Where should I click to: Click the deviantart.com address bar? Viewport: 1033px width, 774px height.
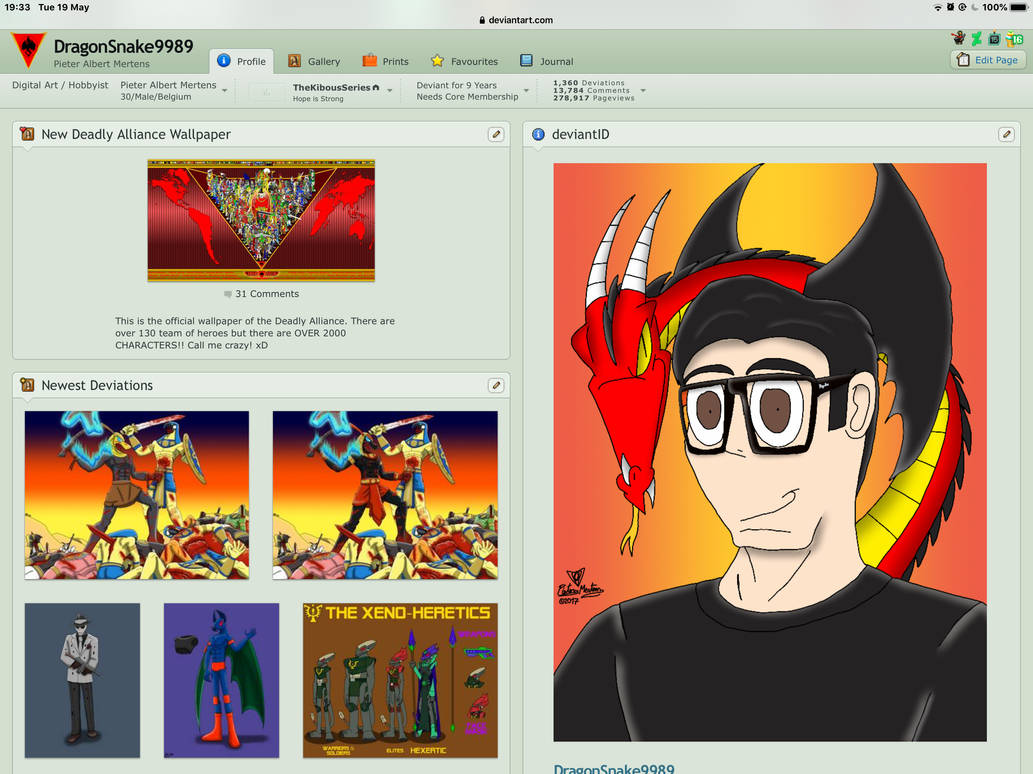[x=516, y=20]
